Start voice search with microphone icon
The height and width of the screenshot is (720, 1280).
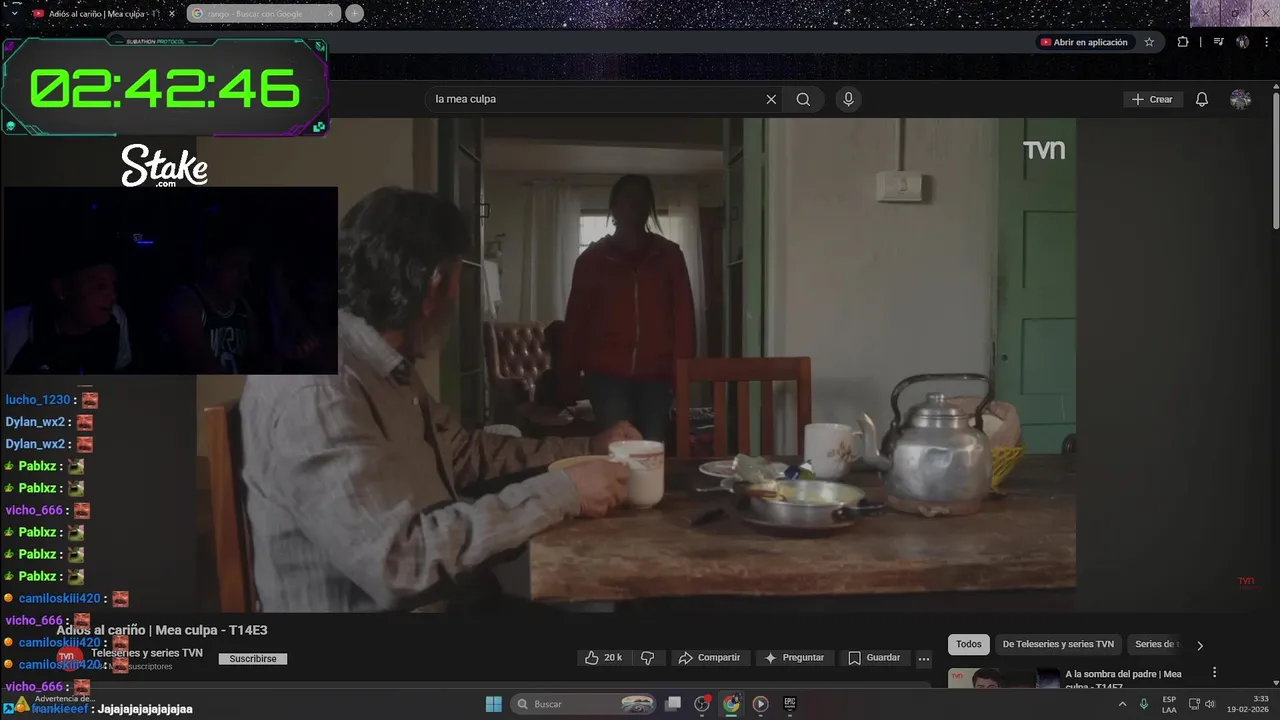(x=848, y=99)
